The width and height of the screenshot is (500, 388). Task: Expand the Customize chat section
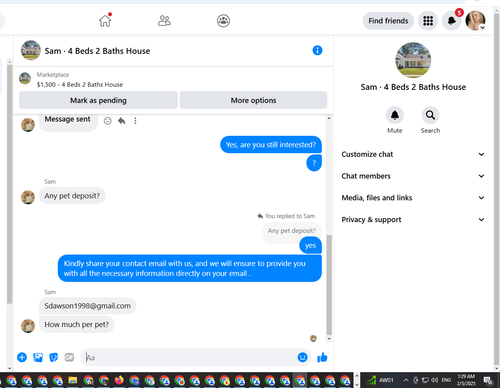point(413,154)
